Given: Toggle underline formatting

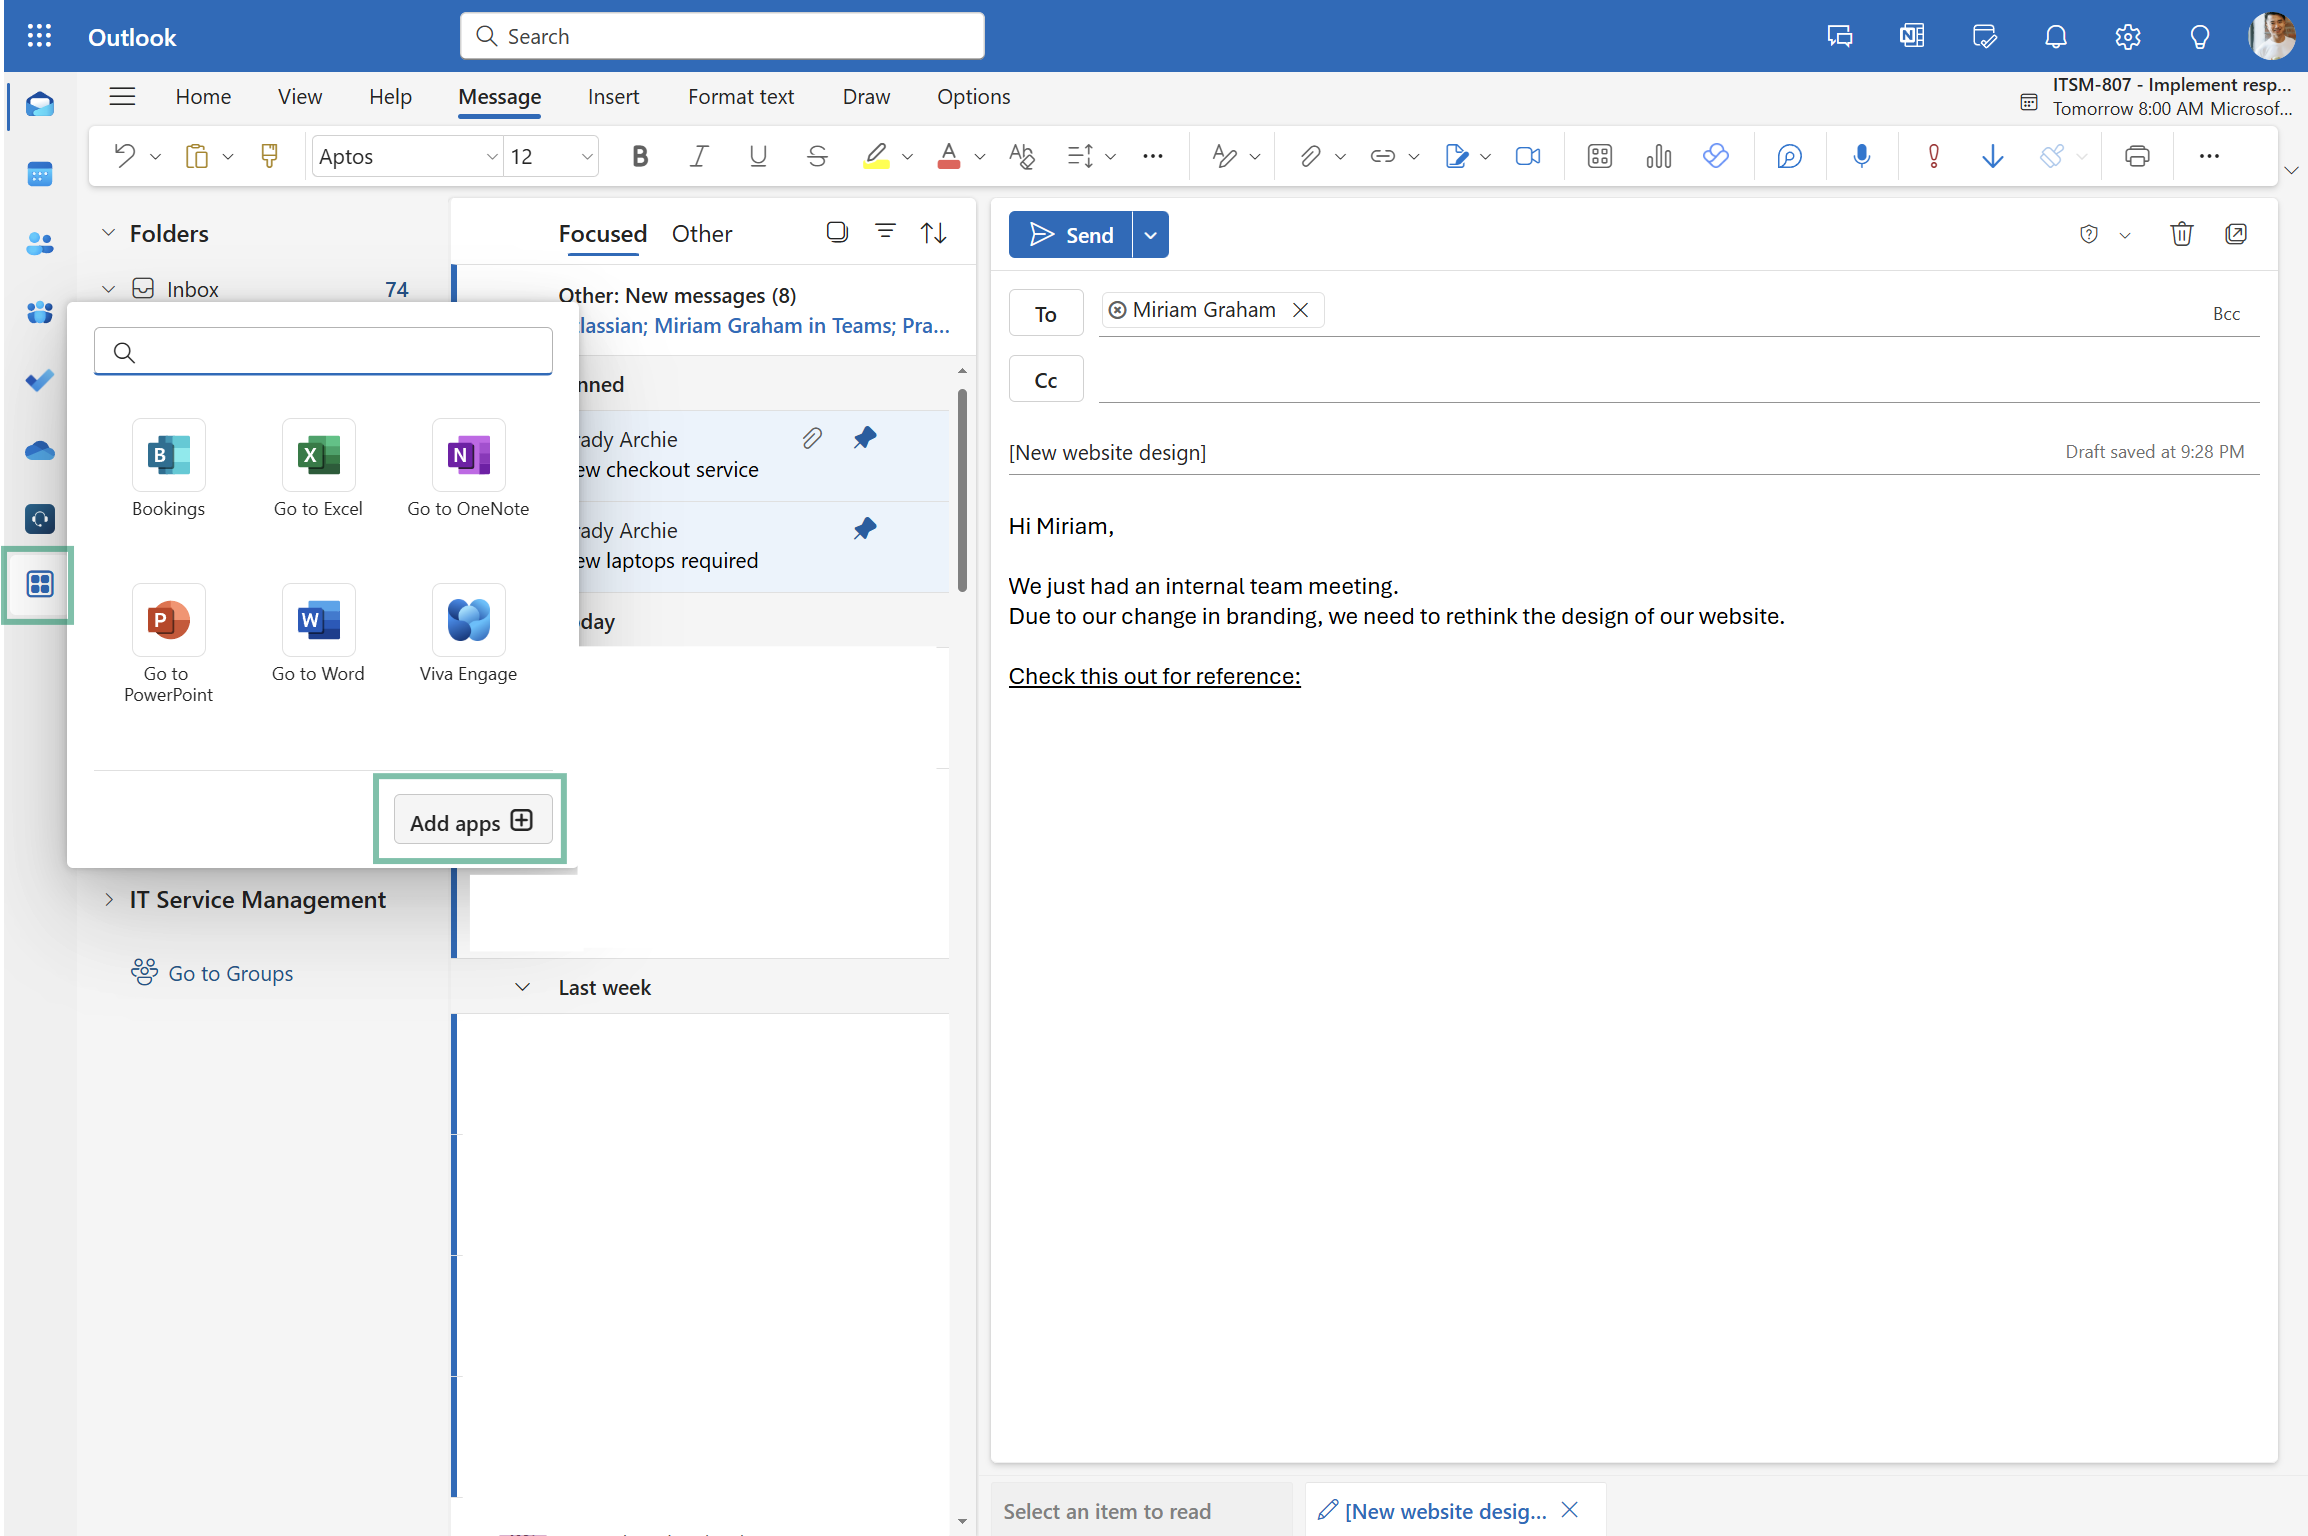Looking at the screenshot, I should 758,156.
